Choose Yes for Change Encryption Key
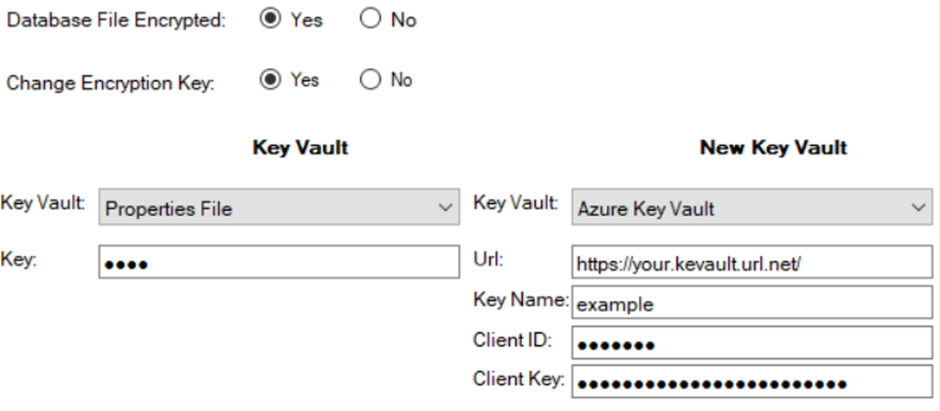 click(x=270, y=81)
